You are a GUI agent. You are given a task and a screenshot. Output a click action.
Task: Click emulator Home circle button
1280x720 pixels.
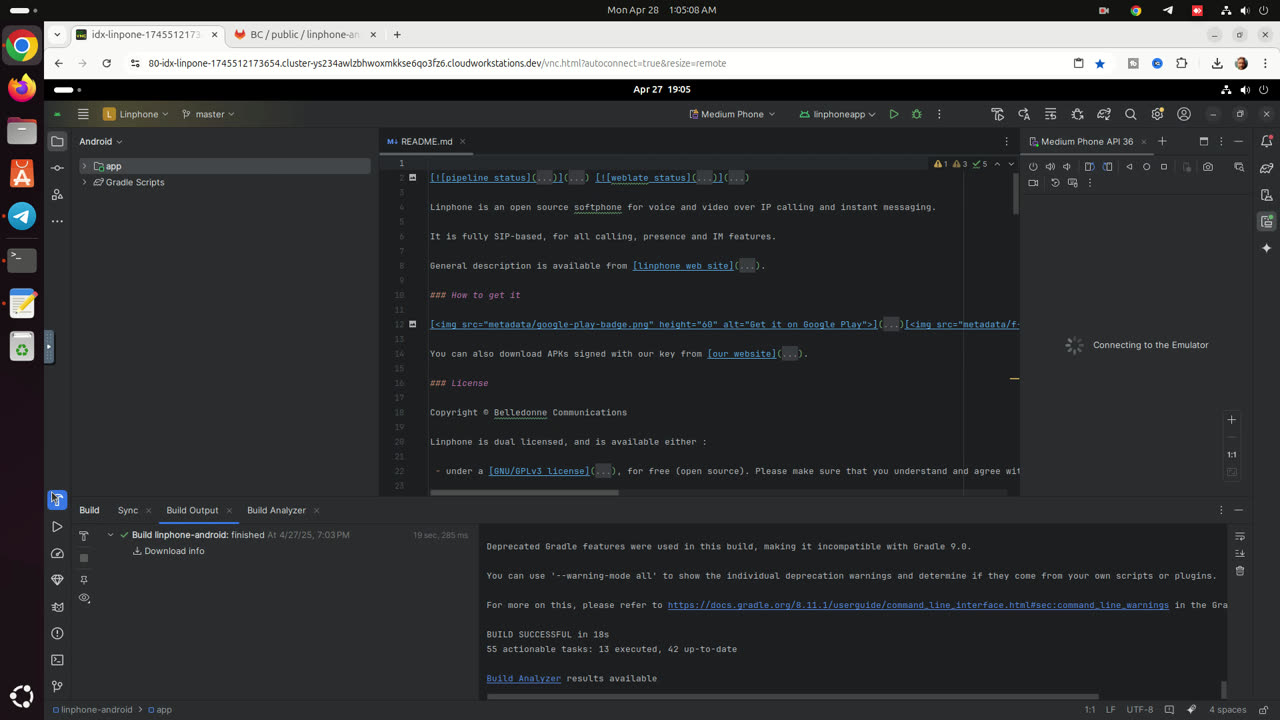(x=1146, y=167)
